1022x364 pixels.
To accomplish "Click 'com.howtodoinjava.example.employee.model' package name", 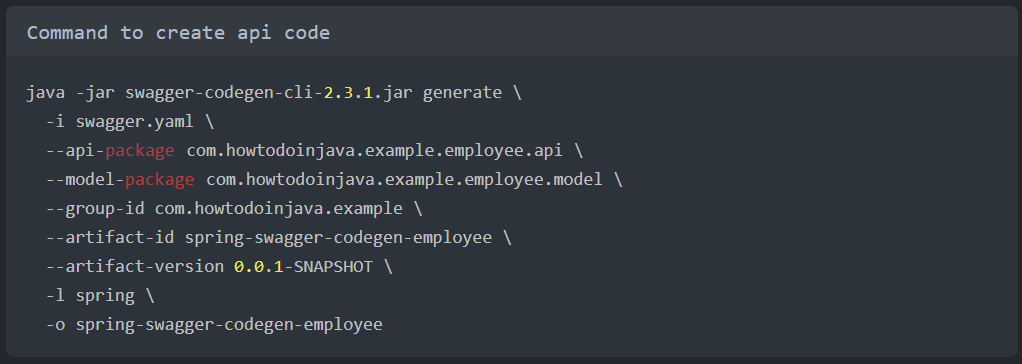I will tap(405, 179).
